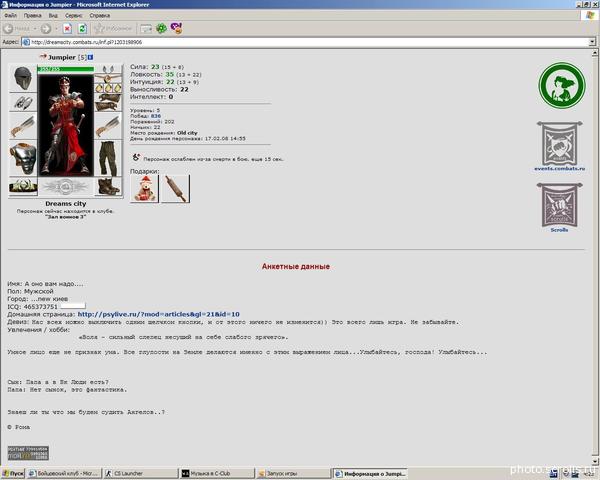The image size is (600, 480).
Task: Click the grey emblem below the portrait
Action: 66,187
